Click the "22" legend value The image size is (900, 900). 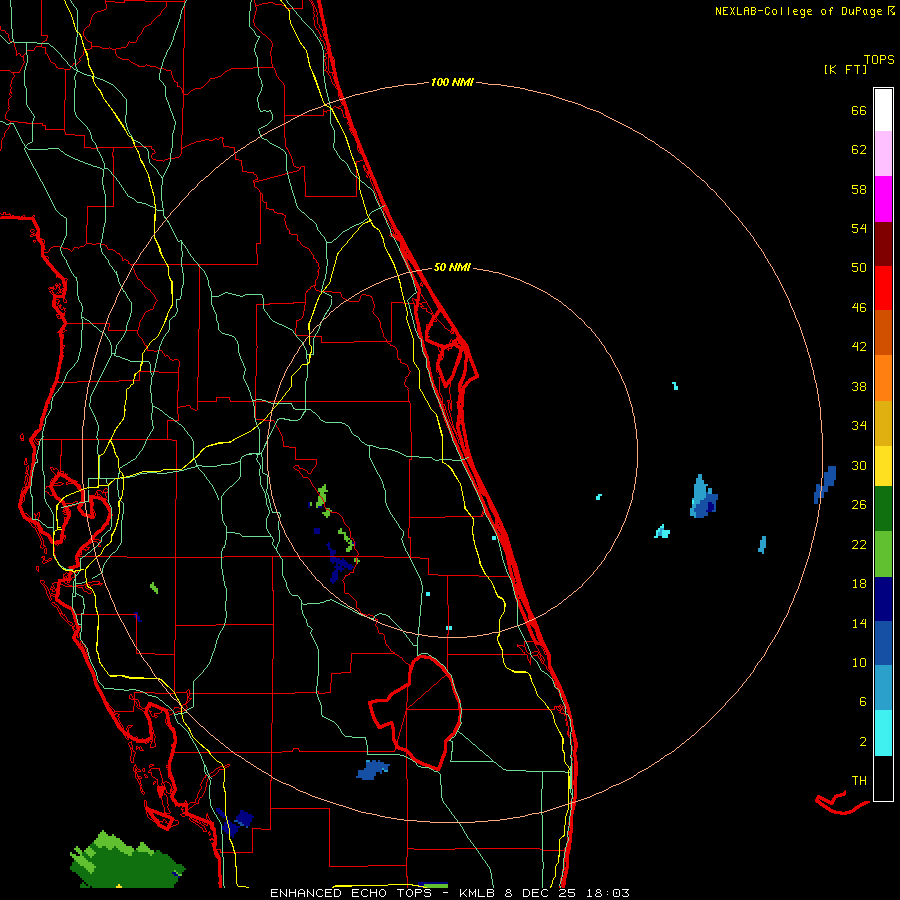pos(859,544)
